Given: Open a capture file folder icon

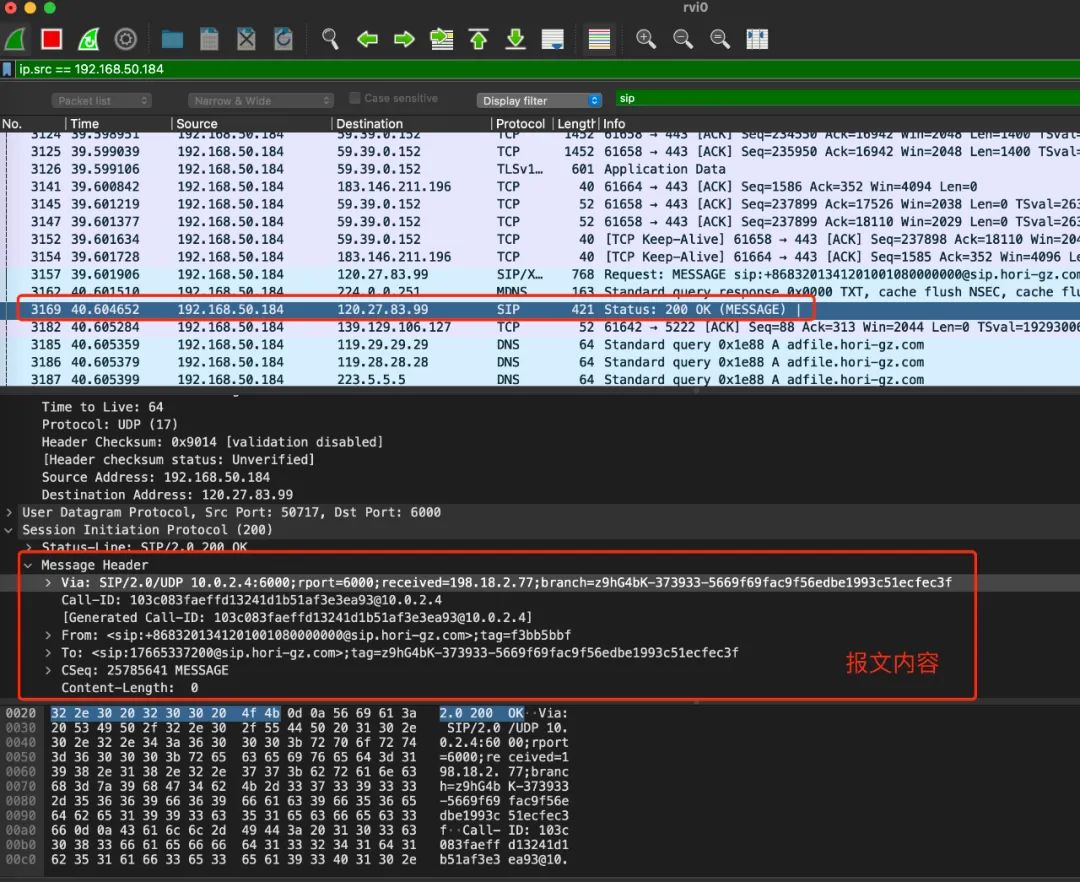Looking at the screenshot, I should (x=172, y=39).
